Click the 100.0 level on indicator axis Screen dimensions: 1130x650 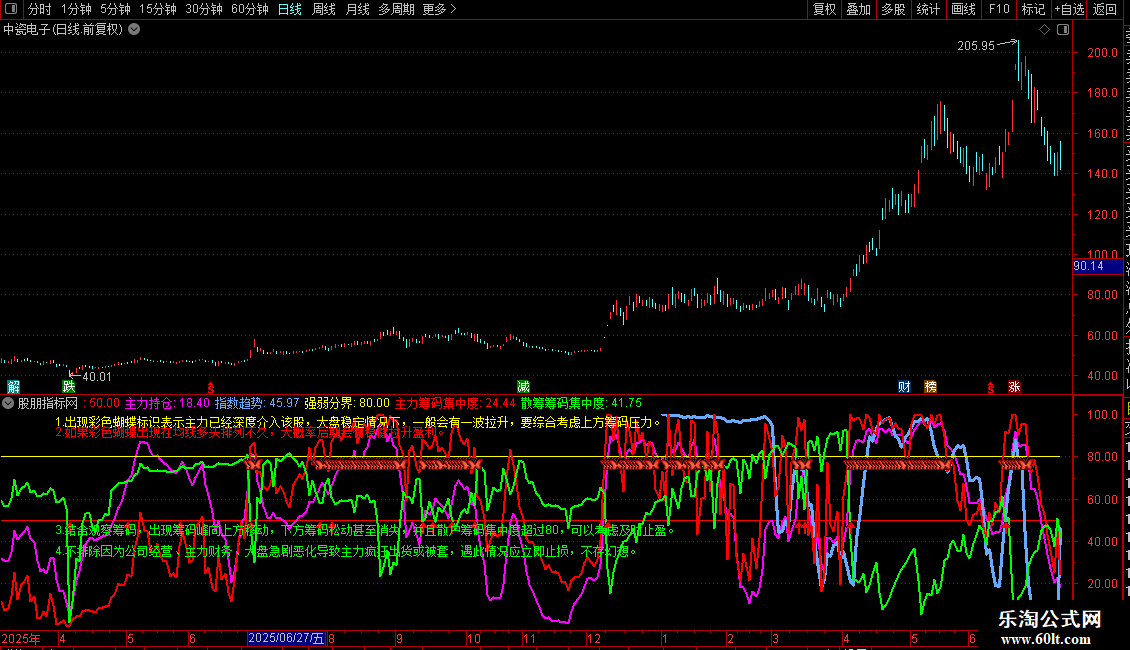pyautogui.click(x=1103, y=414)
